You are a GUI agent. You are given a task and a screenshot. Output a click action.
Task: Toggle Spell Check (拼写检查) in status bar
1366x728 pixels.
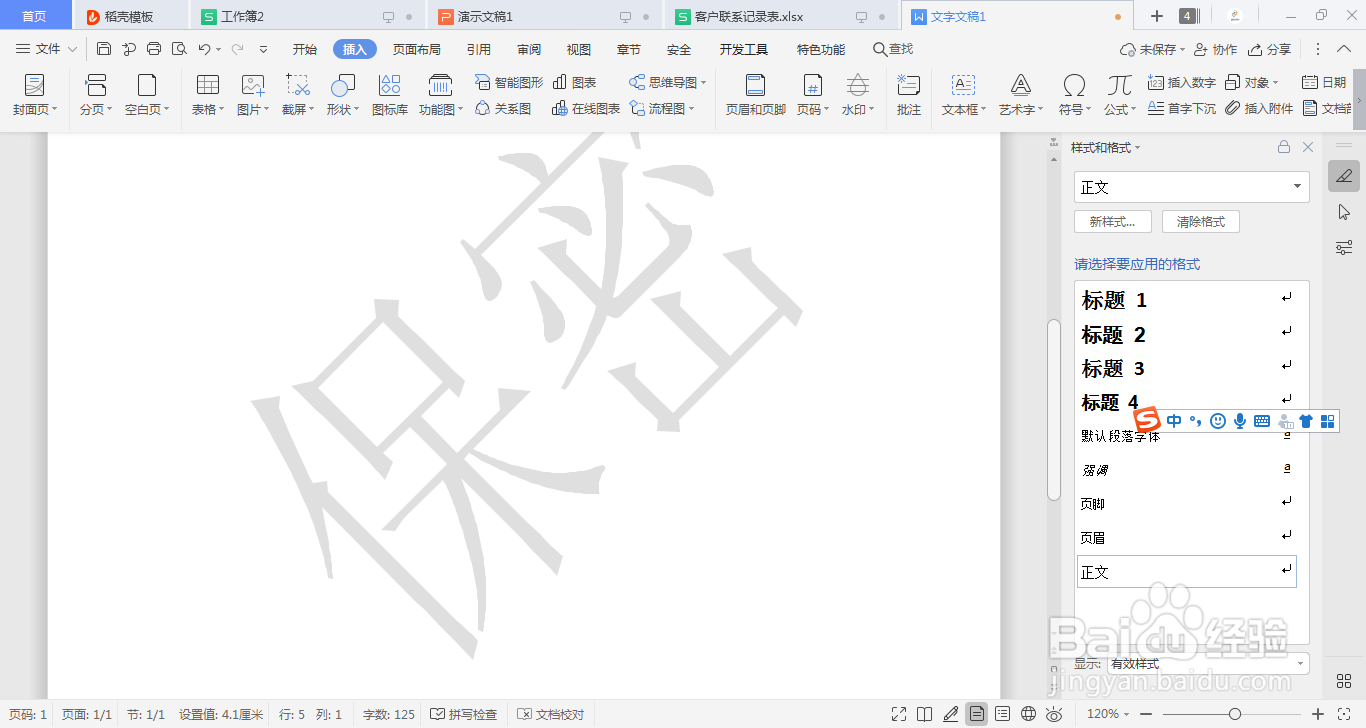[464, 714]
